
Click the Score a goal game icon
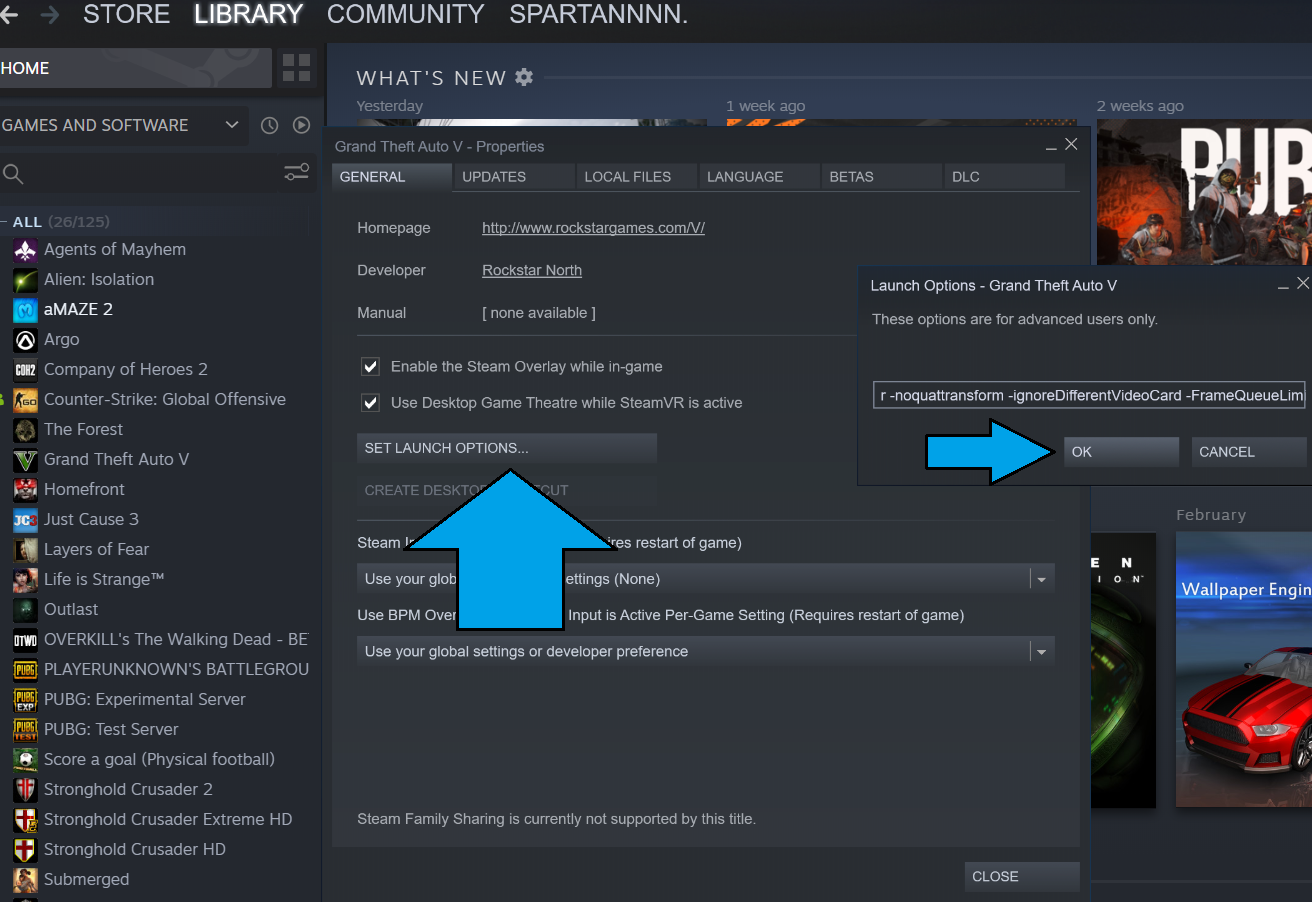click(25, 760)
